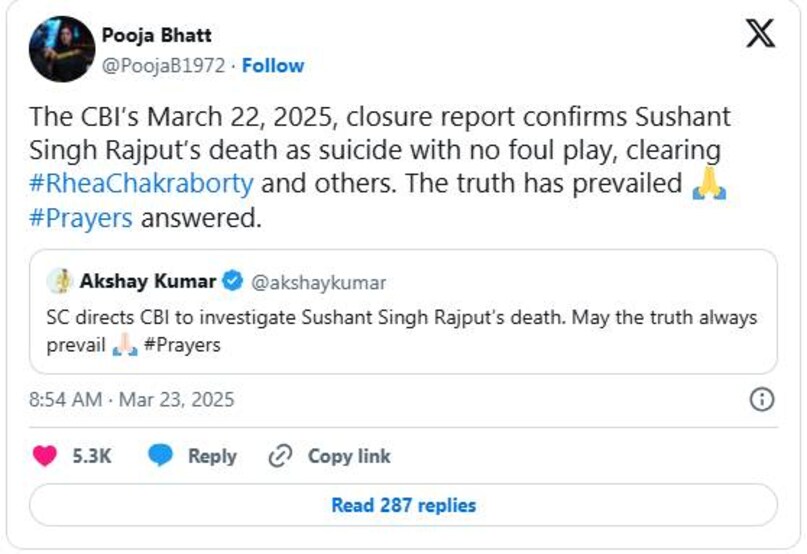
Task: Click the copy link chain icon
Action: pos(280,456)
